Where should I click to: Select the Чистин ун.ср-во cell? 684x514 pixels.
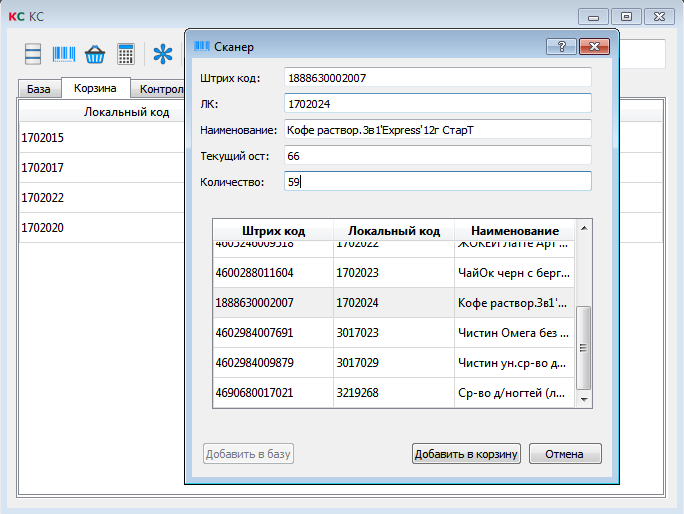[x=515, y=363]
